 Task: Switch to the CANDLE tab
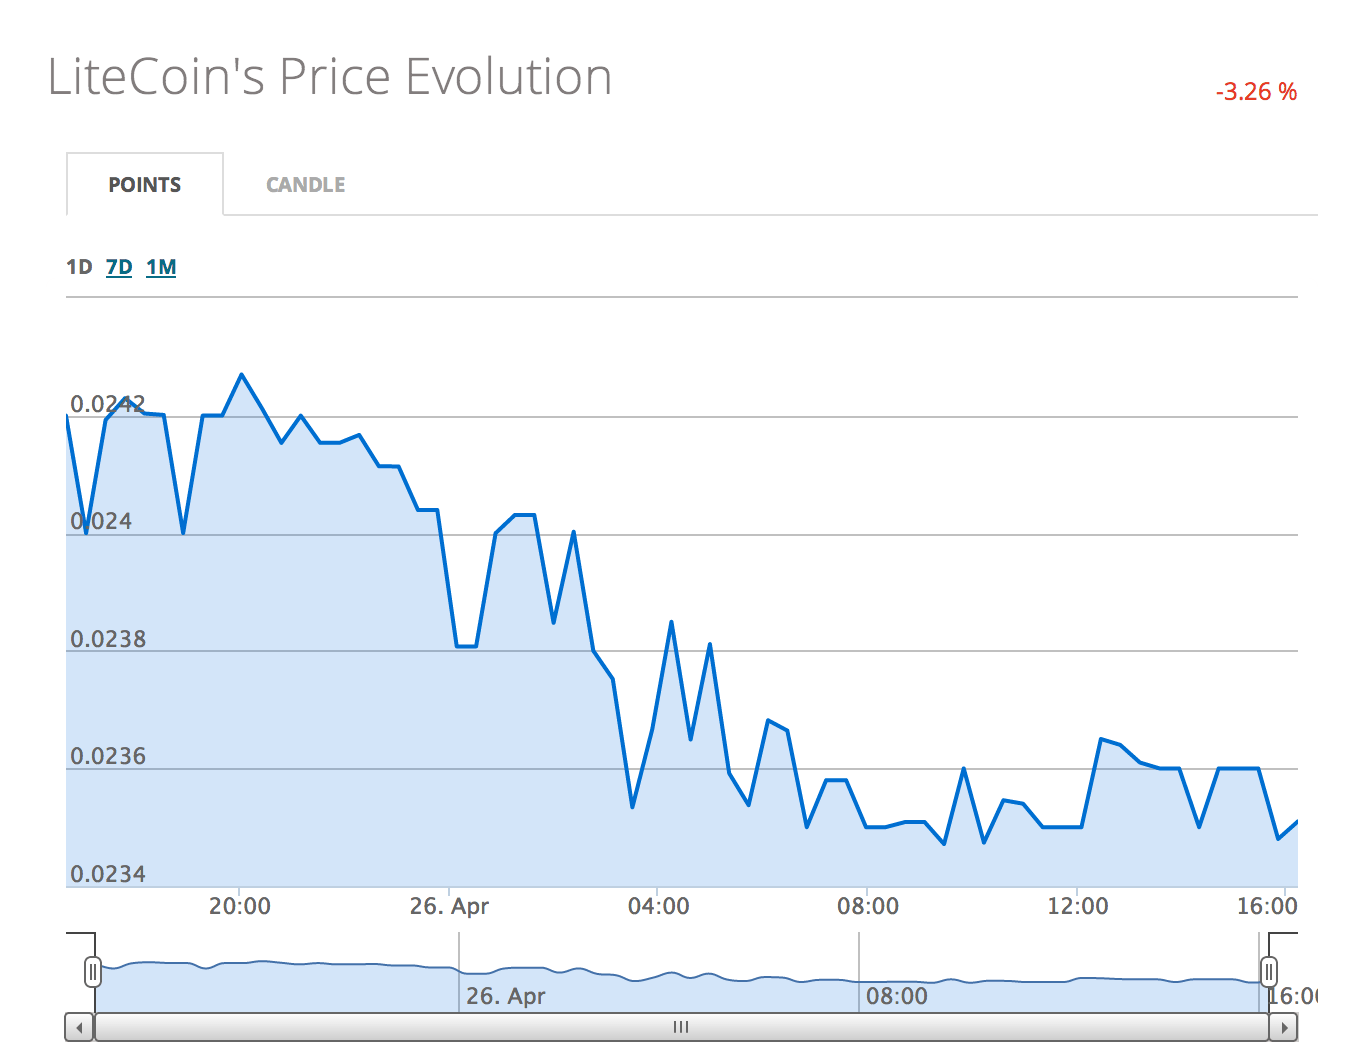click(x=305, y=184)
